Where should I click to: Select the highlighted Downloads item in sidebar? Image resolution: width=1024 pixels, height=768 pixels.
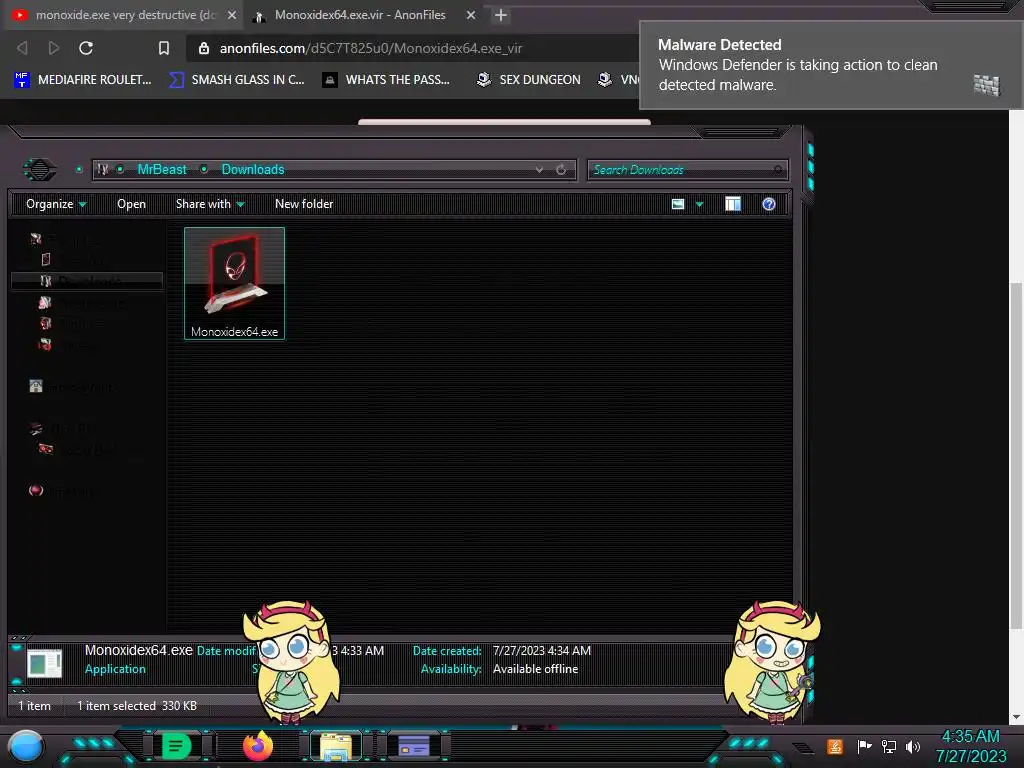pyautogui.click(x=87, y=281)
